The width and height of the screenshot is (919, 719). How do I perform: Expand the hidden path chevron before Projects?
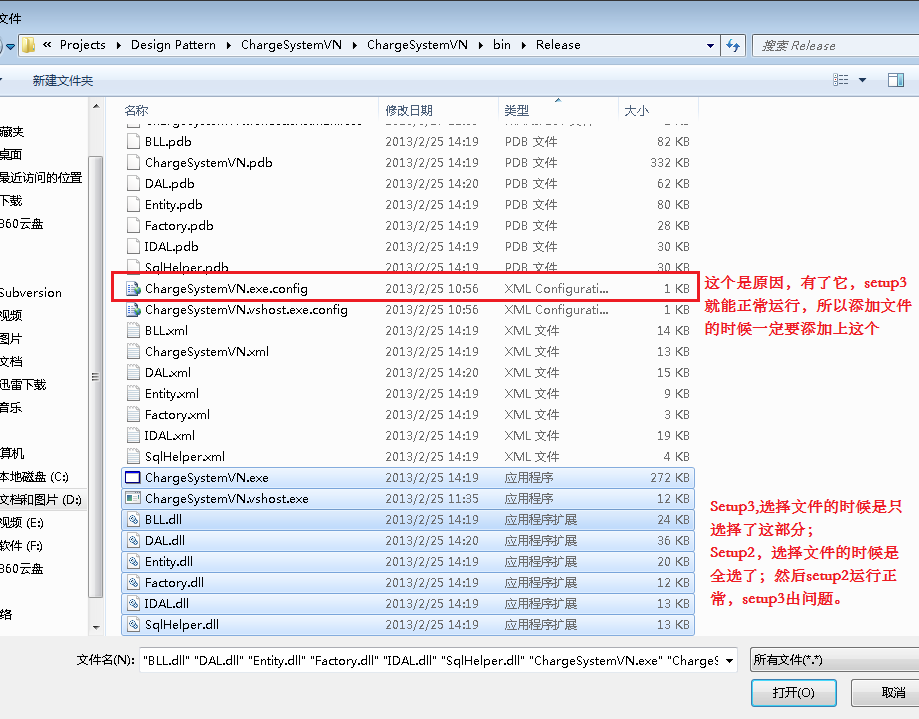[x=47, y=45]
